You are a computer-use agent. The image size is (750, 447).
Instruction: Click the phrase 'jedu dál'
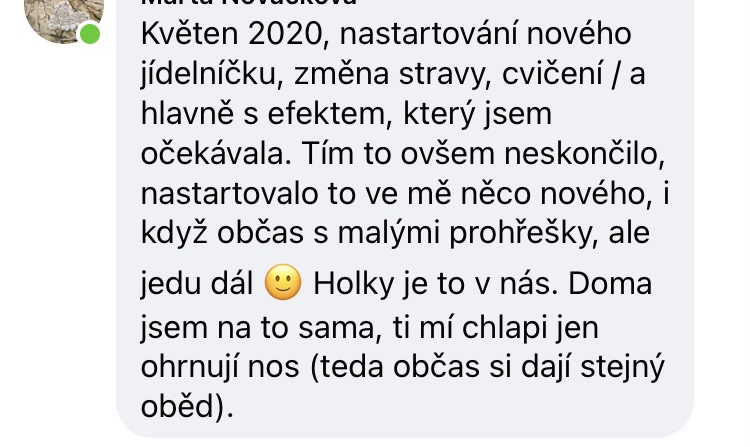(197, 283)
